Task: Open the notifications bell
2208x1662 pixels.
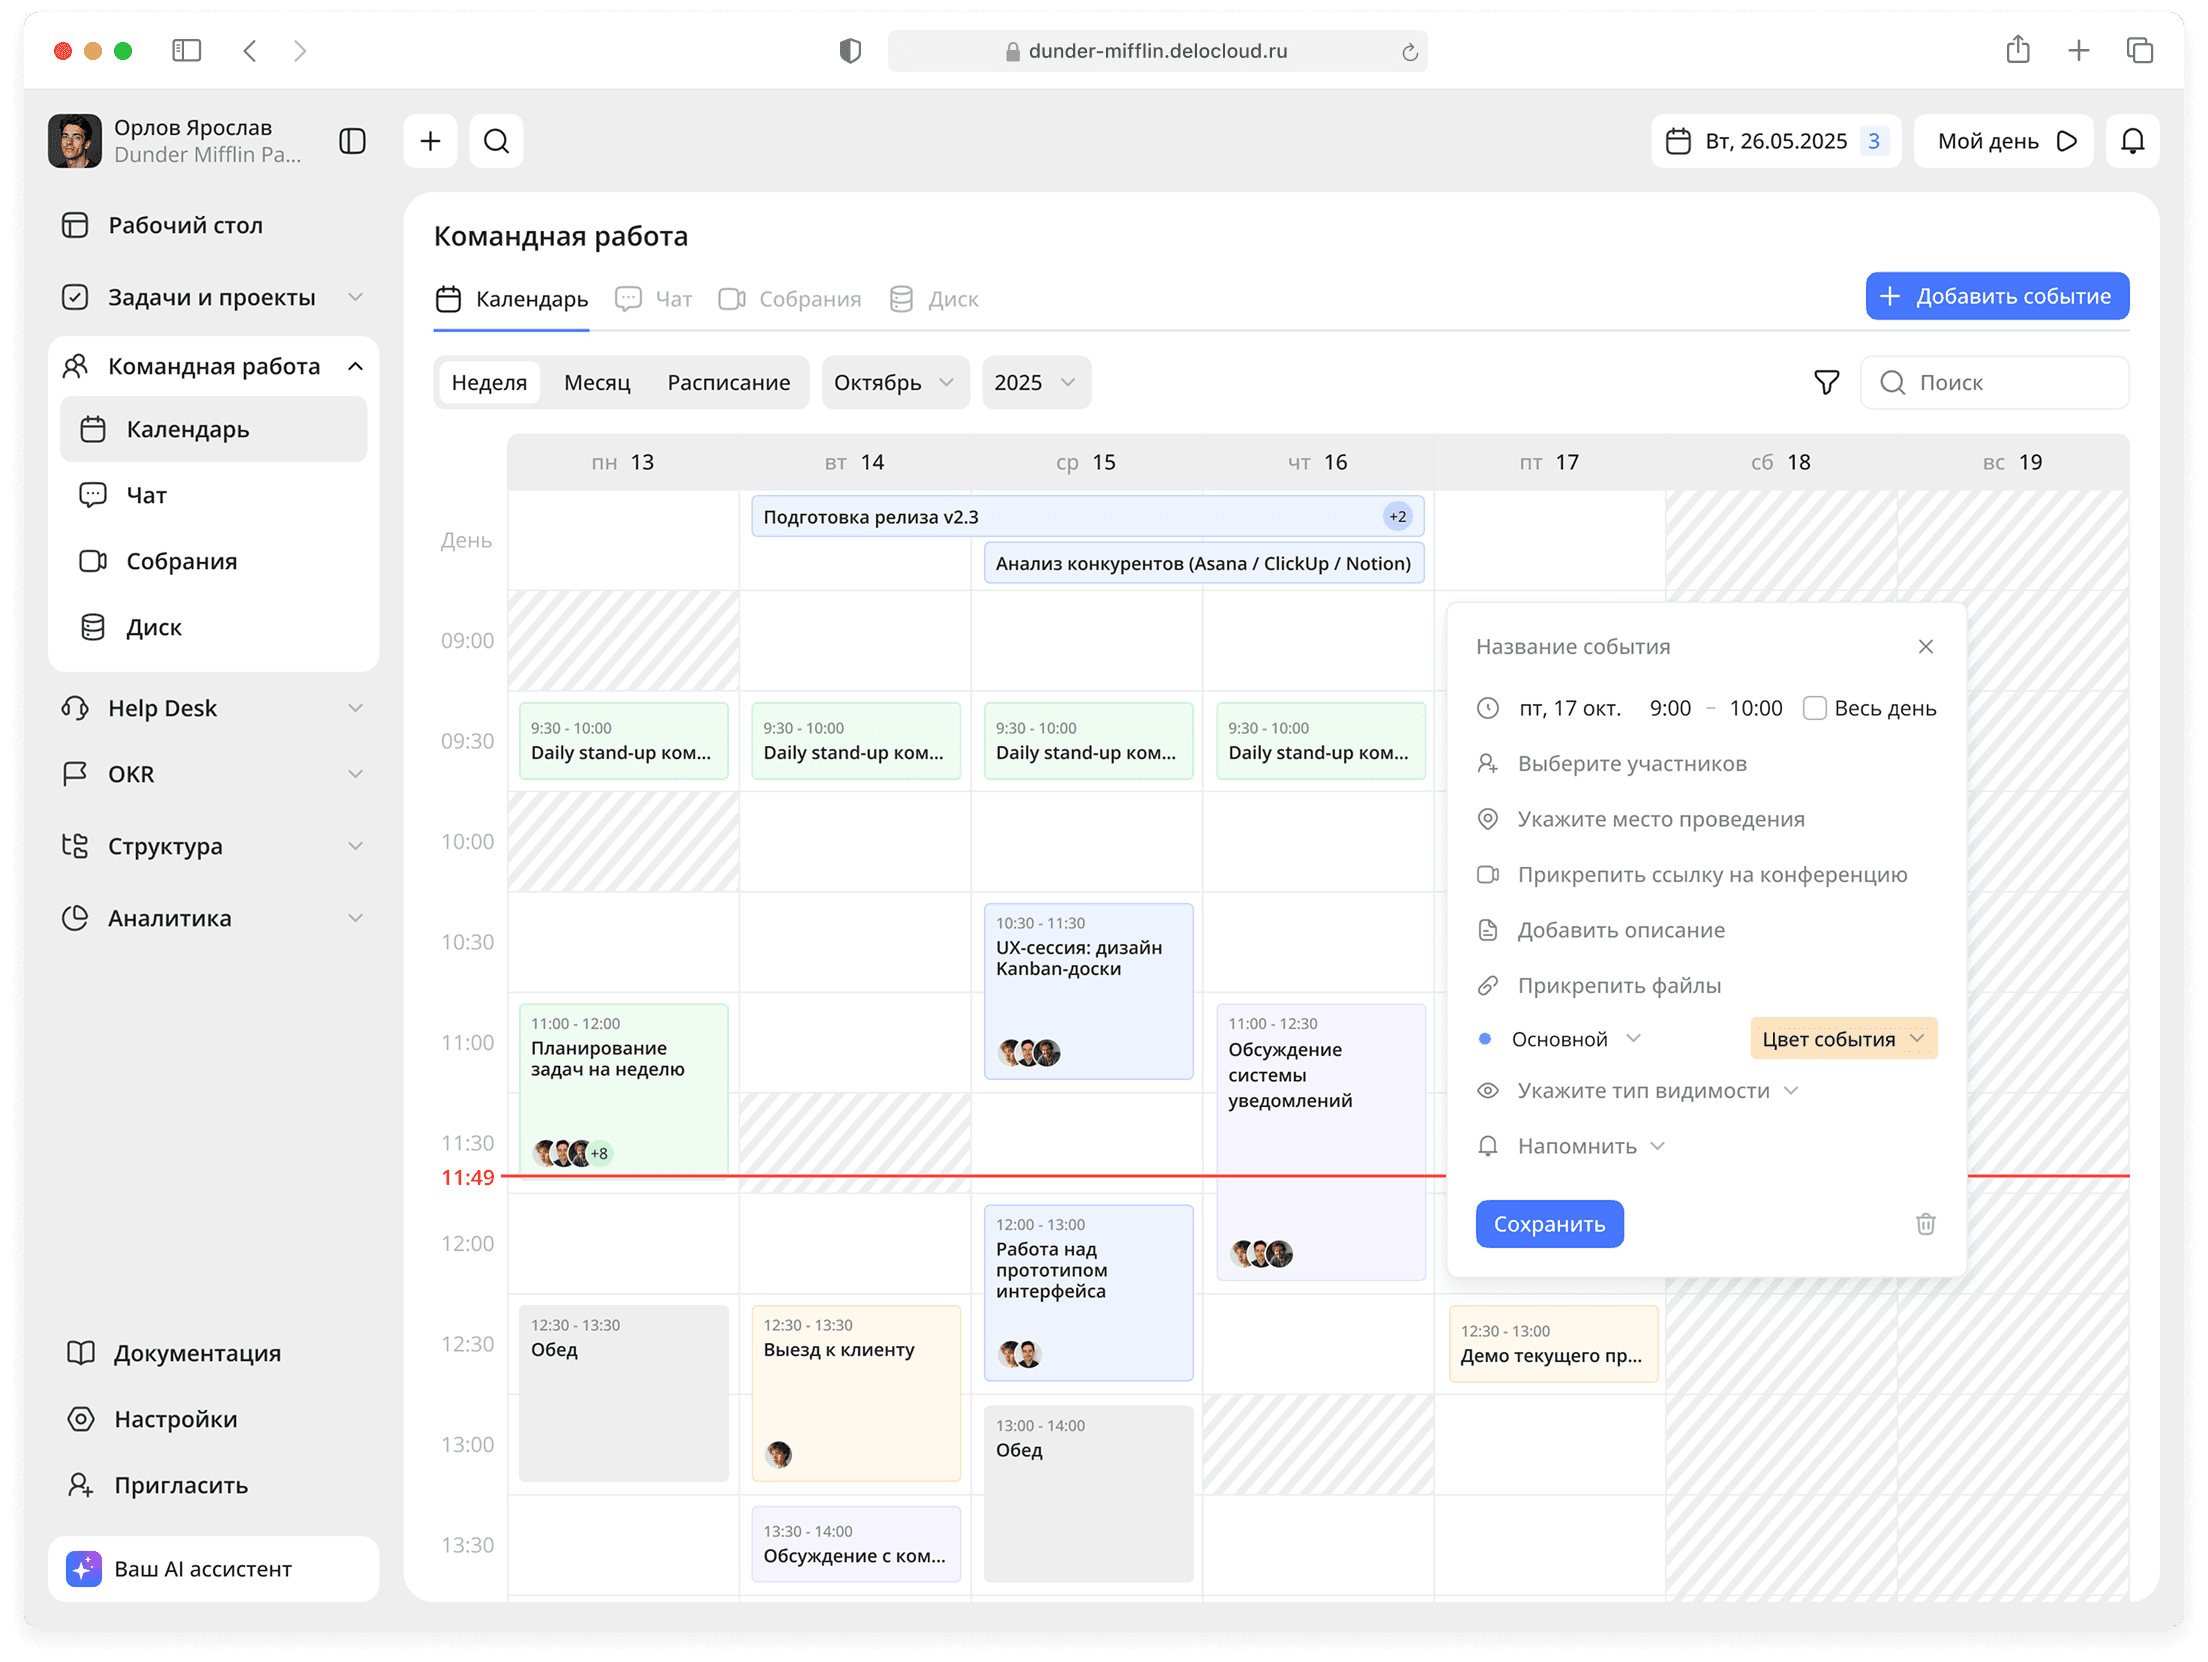Action: coord(2133,140)
